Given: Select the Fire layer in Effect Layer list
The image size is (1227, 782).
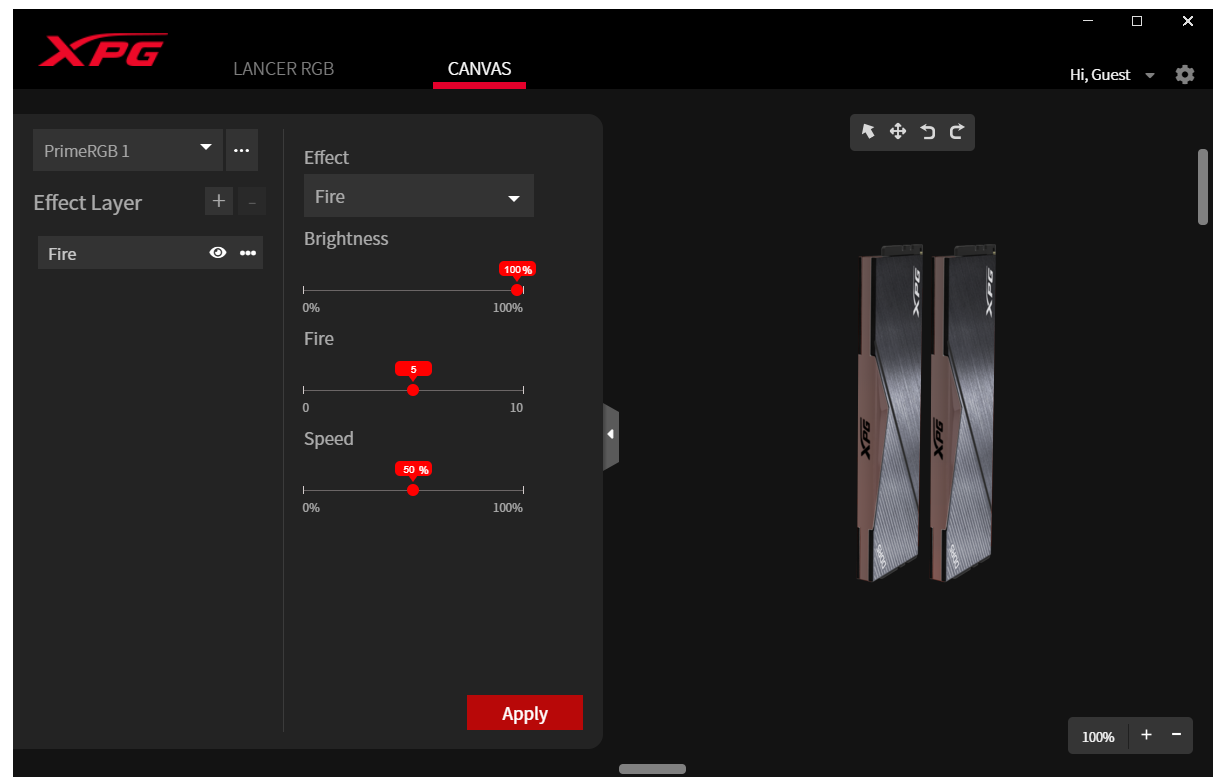Looking at the screenshot, I should pos(150,253).
